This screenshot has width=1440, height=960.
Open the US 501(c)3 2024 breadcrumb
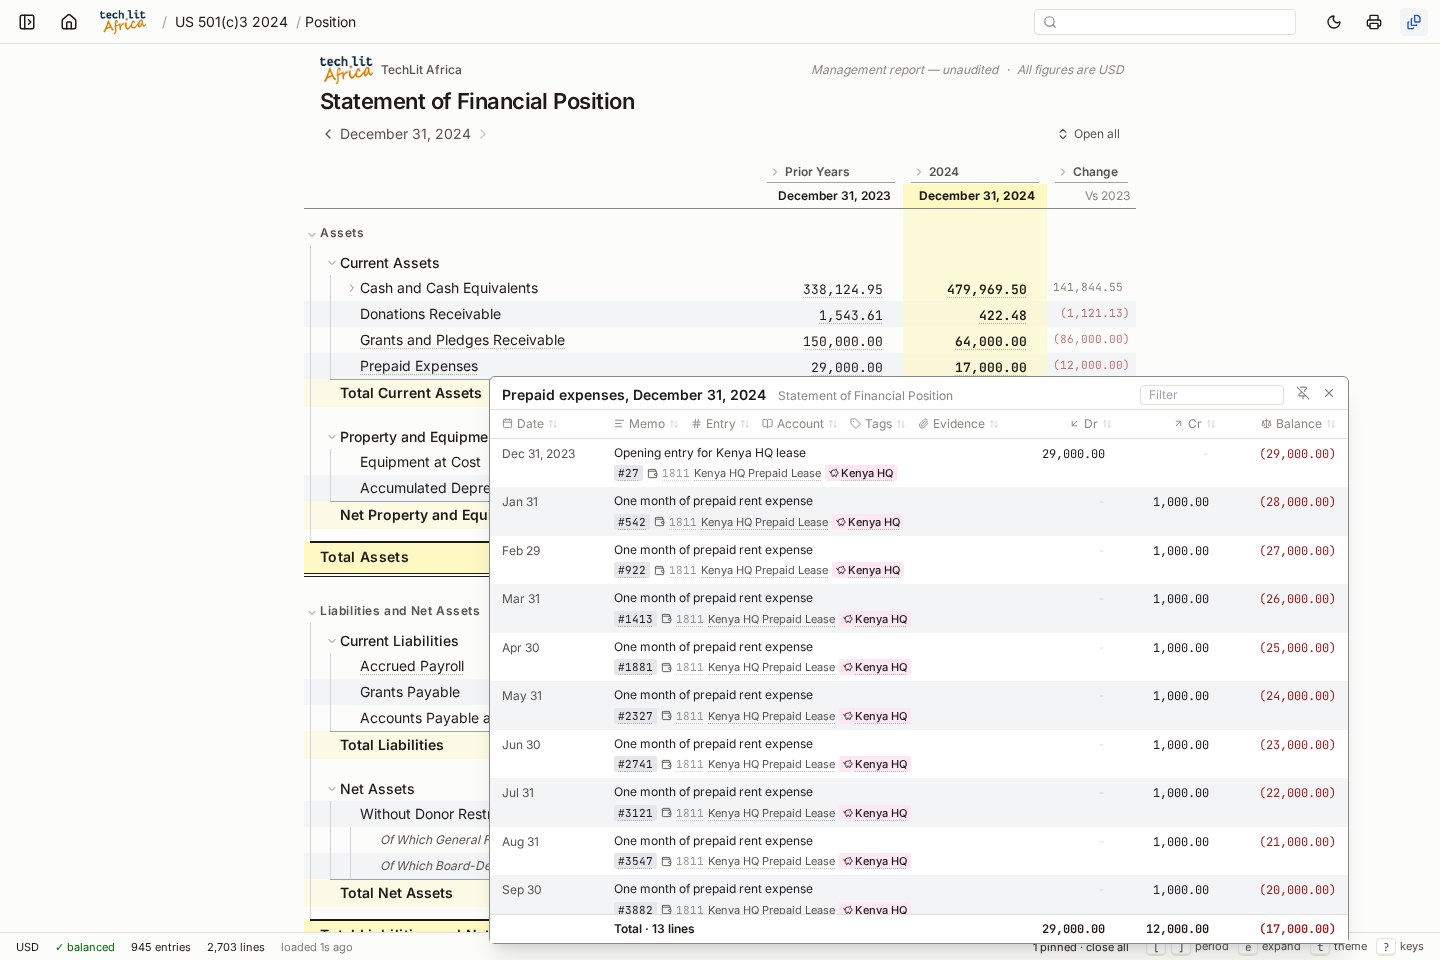tap(231, 22)
